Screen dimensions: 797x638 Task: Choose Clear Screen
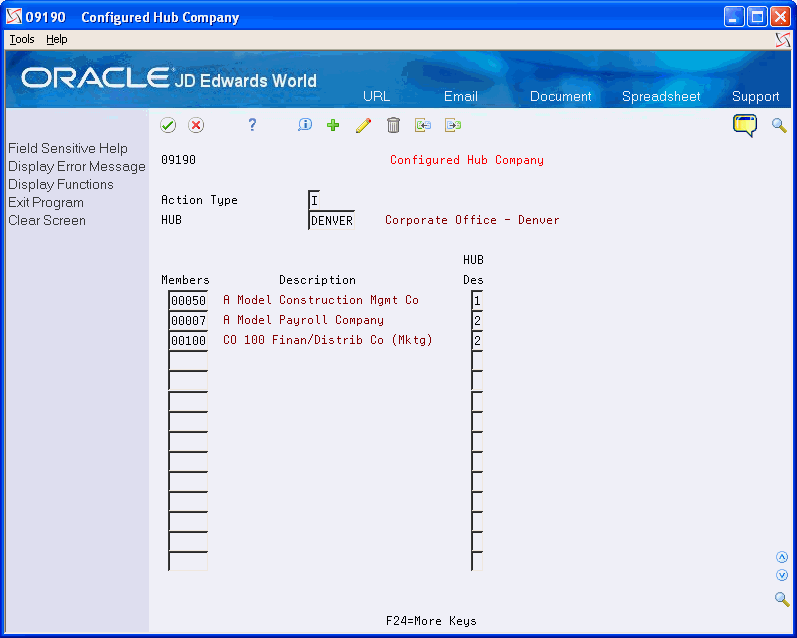click(47, 221)
